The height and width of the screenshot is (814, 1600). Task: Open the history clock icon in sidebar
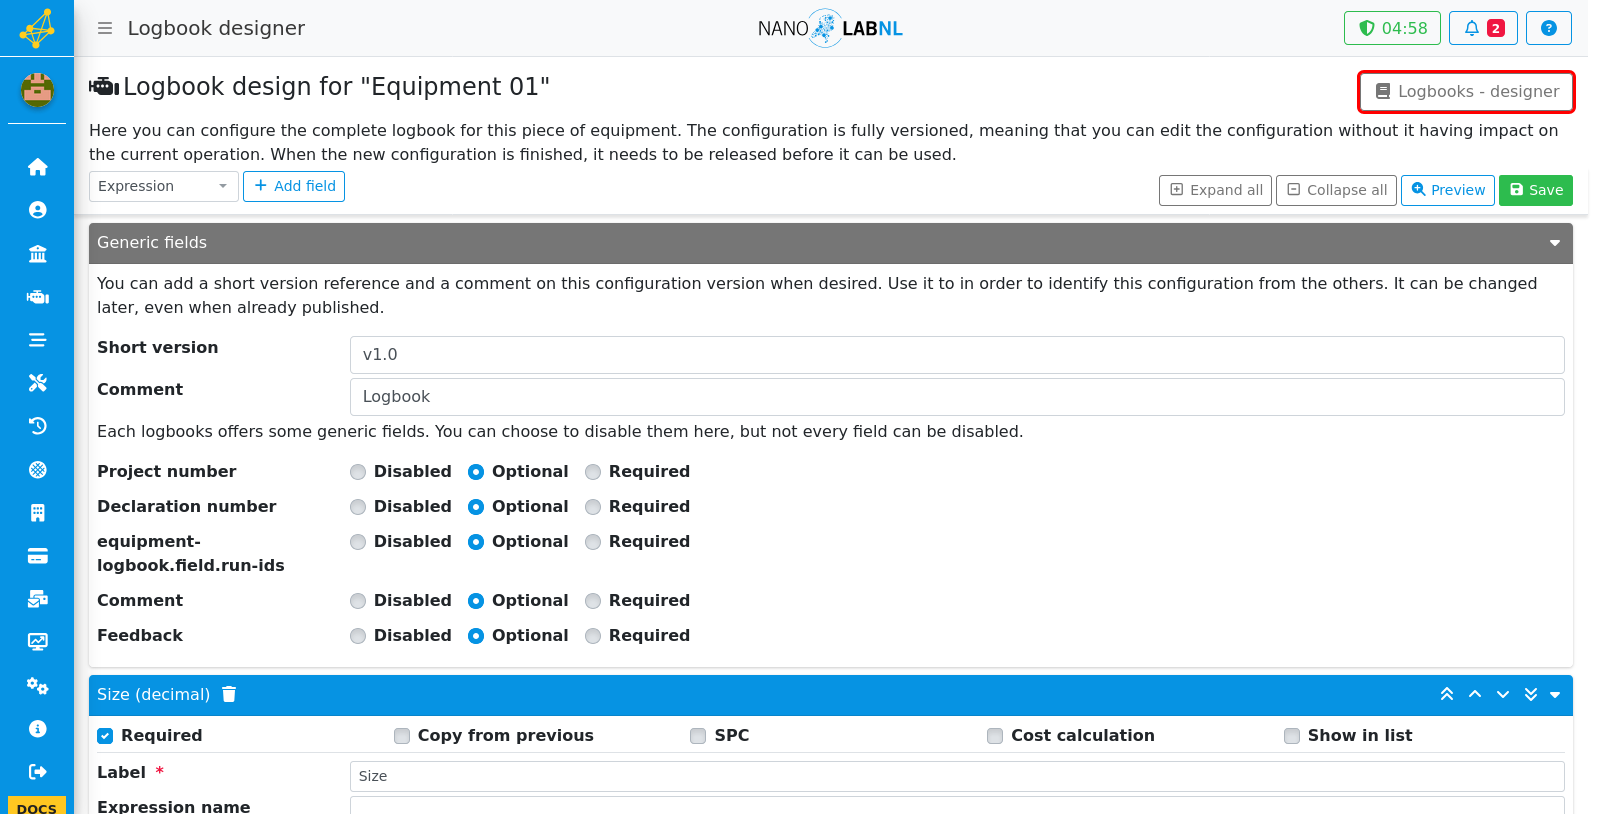point(38,426)
